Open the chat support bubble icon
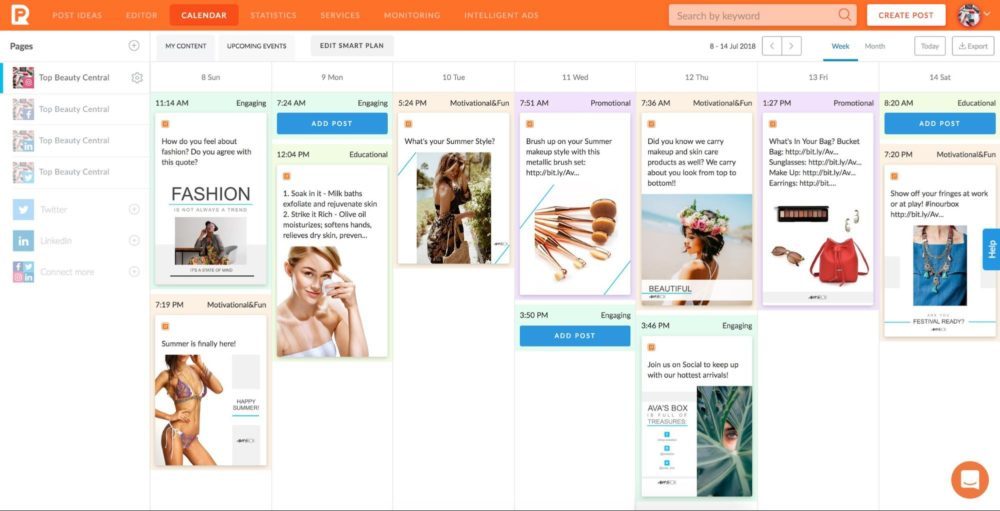 click(x=969, y=480)
